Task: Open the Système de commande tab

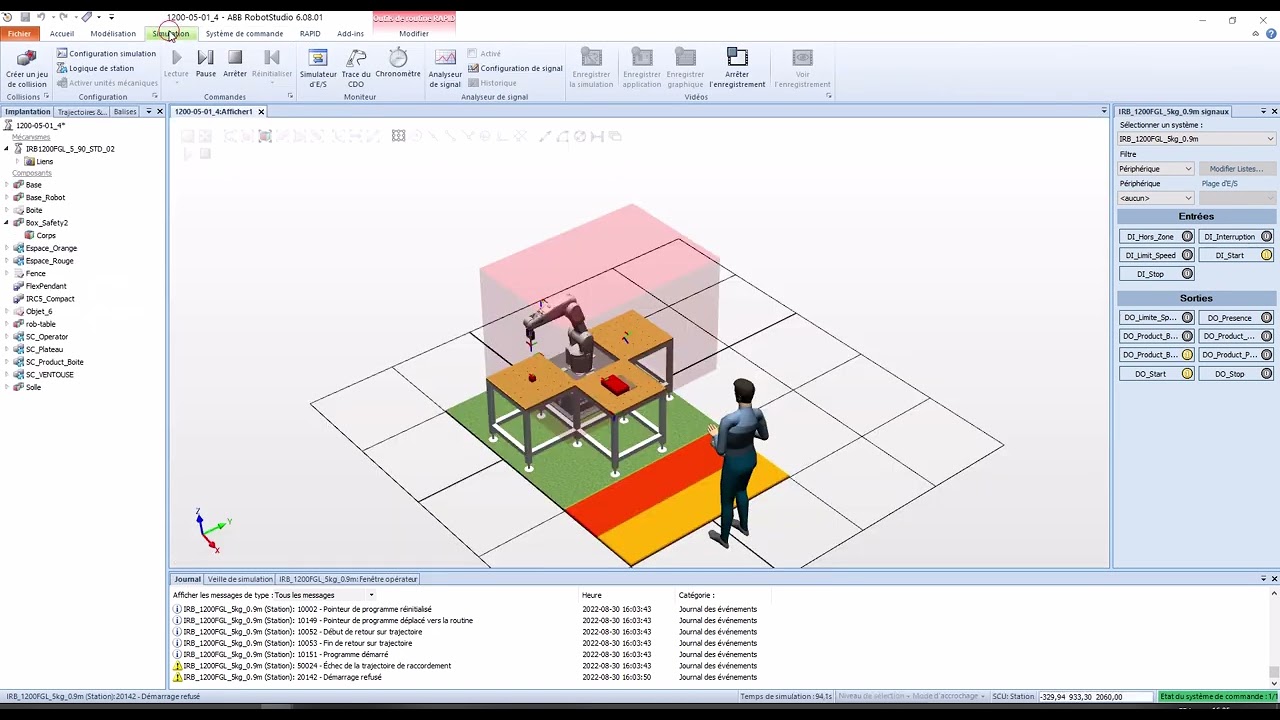Action: point(244,34)
